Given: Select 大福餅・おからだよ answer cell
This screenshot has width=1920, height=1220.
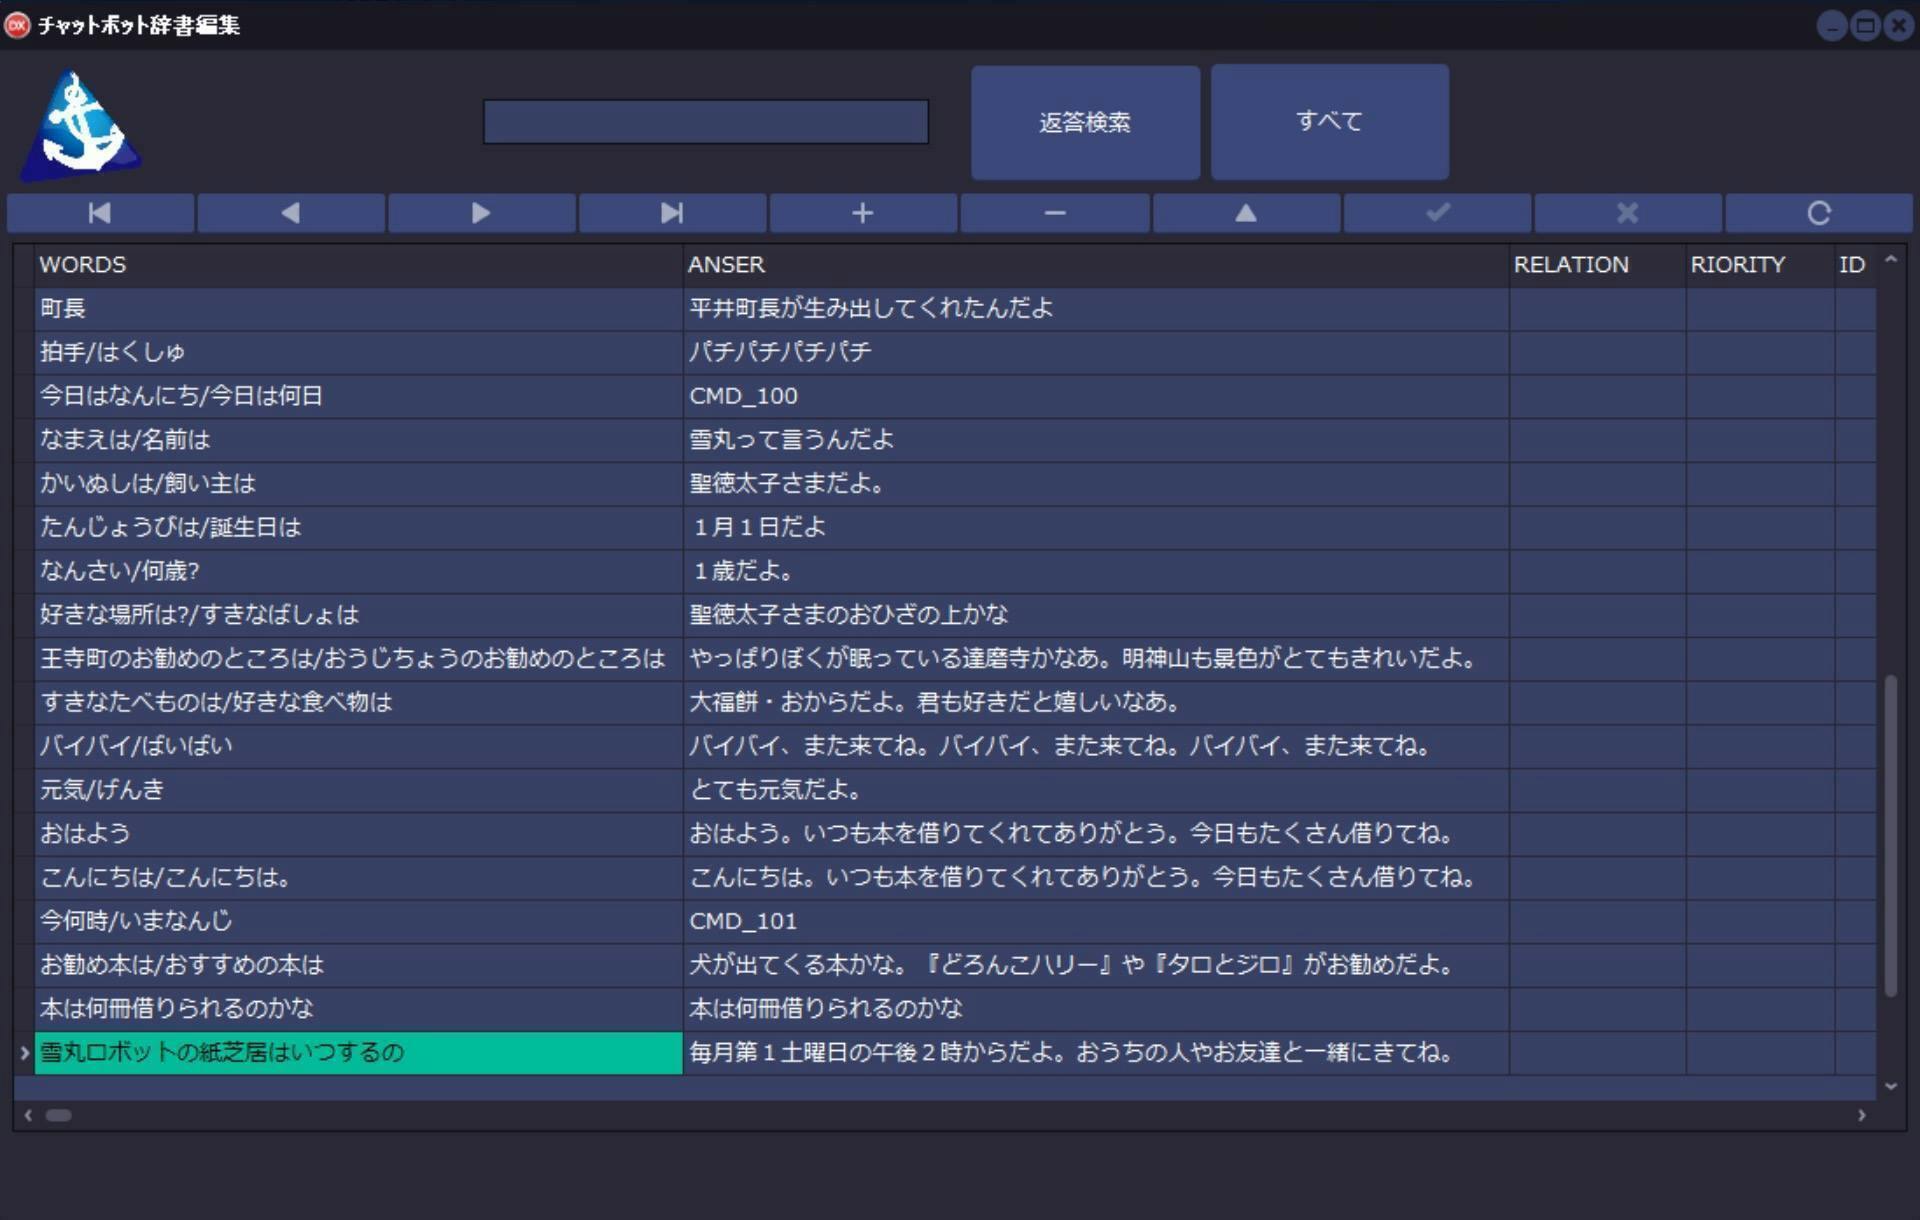Looking at the screenshot, I should point(1096,703).
